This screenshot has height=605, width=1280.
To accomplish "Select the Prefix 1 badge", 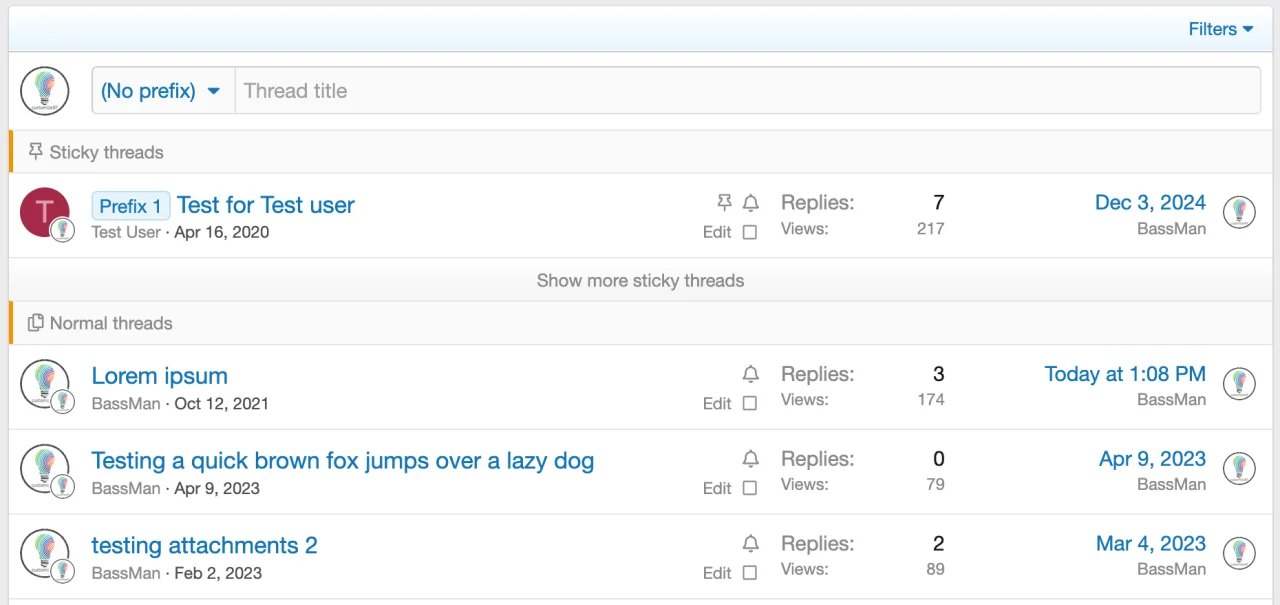I will click(x=130, y=205).
